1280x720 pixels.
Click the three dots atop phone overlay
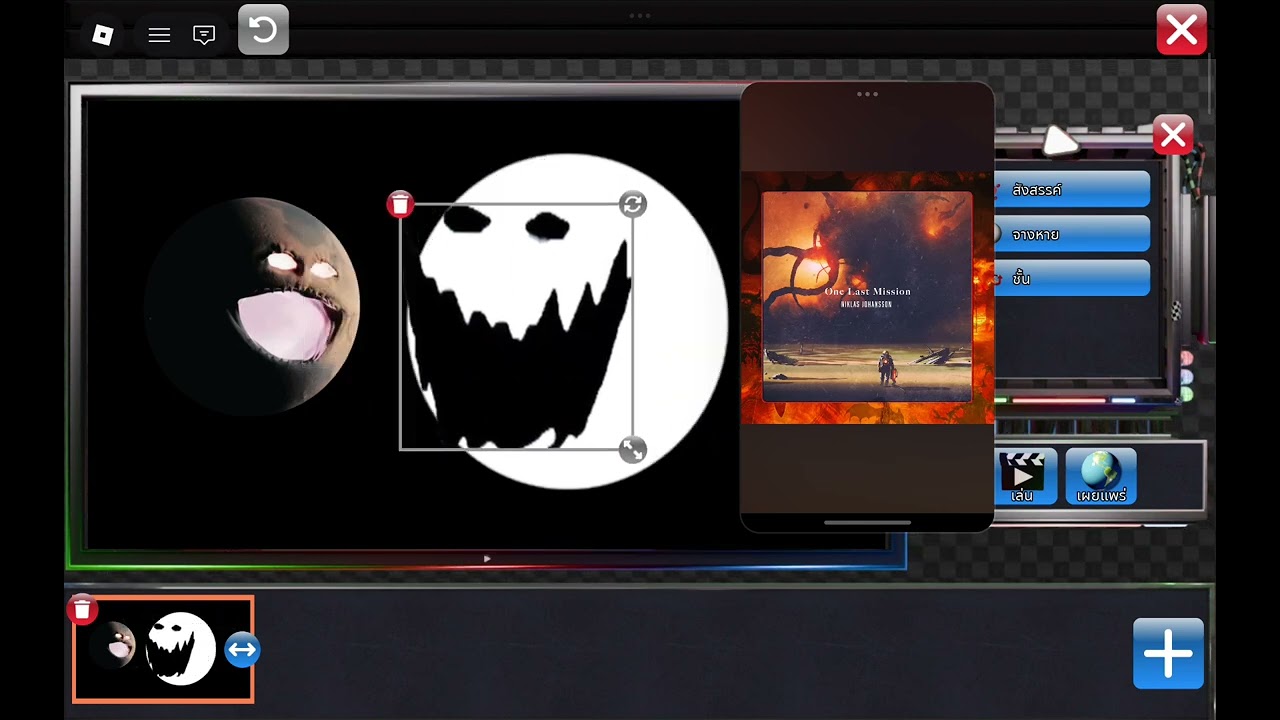[867, 94]
